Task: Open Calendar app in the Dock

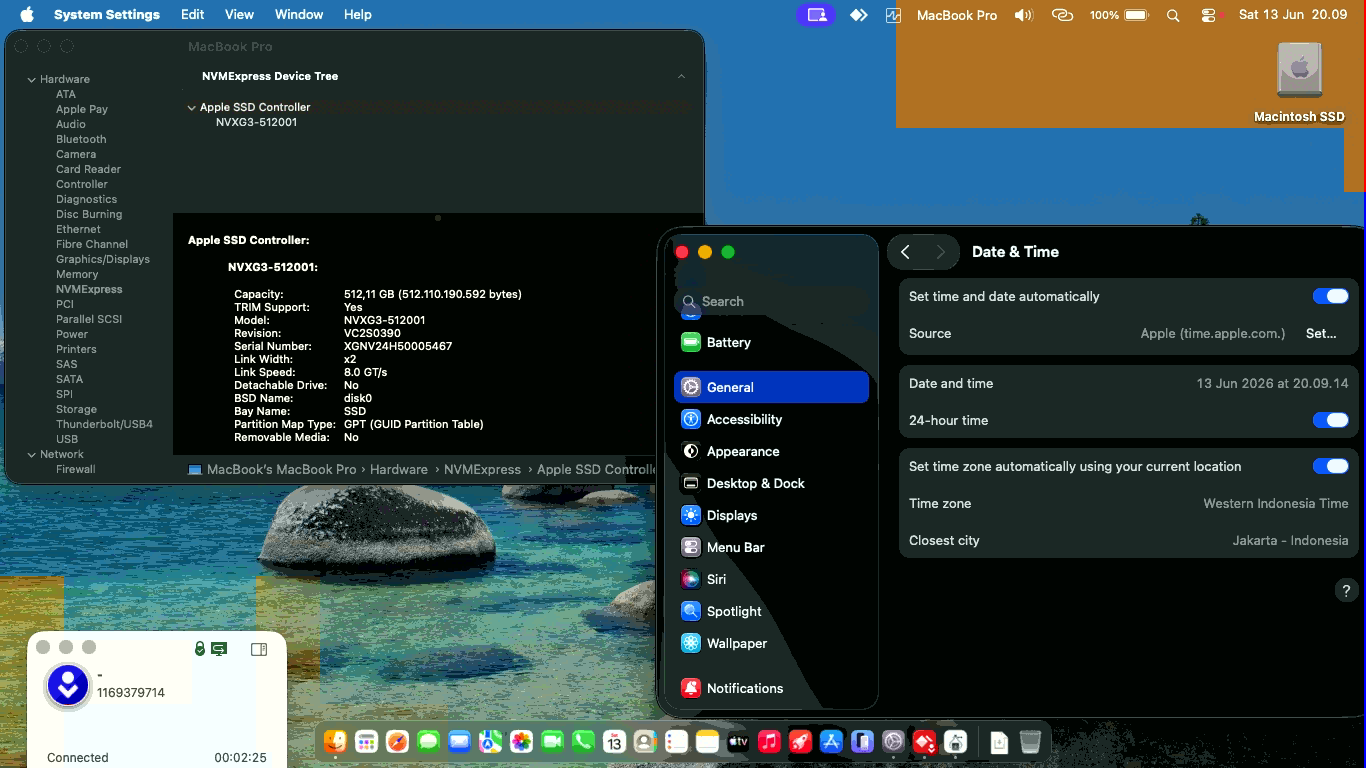Action: [614, 741]
